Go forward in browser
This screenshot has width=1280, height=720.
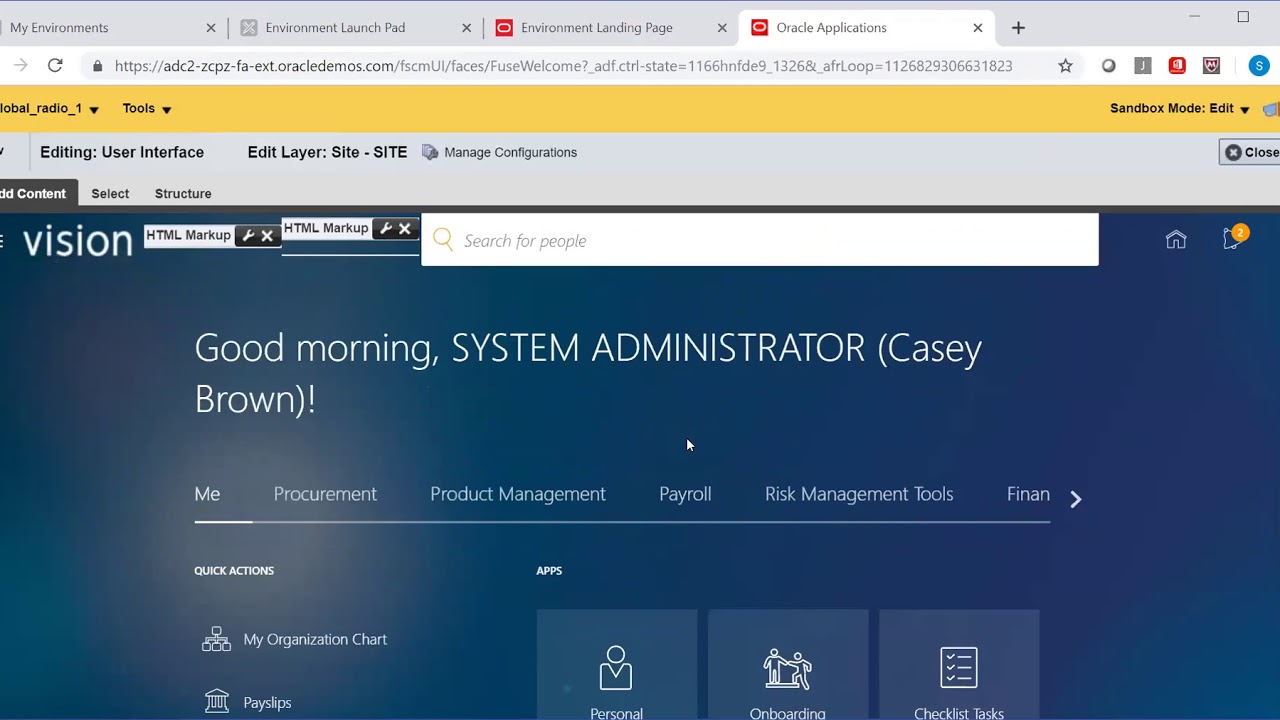[x=20, y=66]
